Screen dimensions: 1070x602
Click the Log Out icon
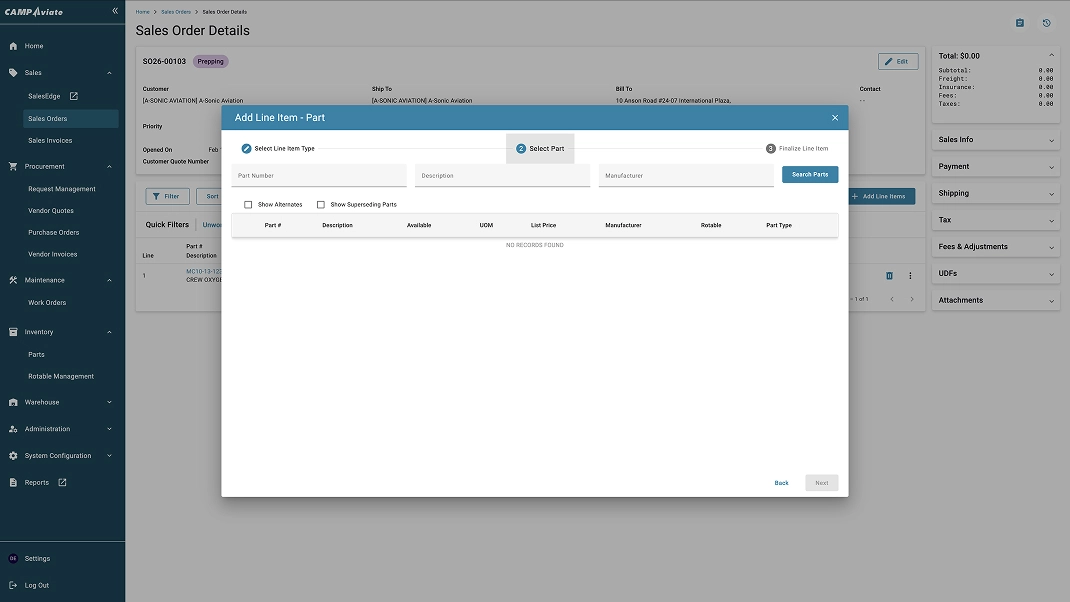(x=13, y=585)
